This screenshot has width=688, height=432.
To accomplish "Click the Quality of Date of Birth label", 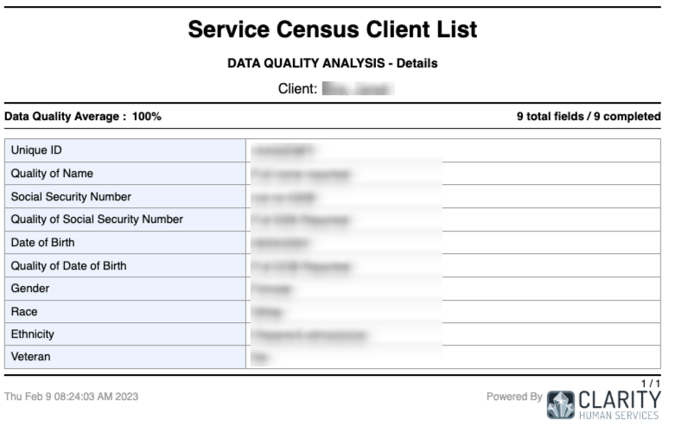I will (x=68, y=265).
